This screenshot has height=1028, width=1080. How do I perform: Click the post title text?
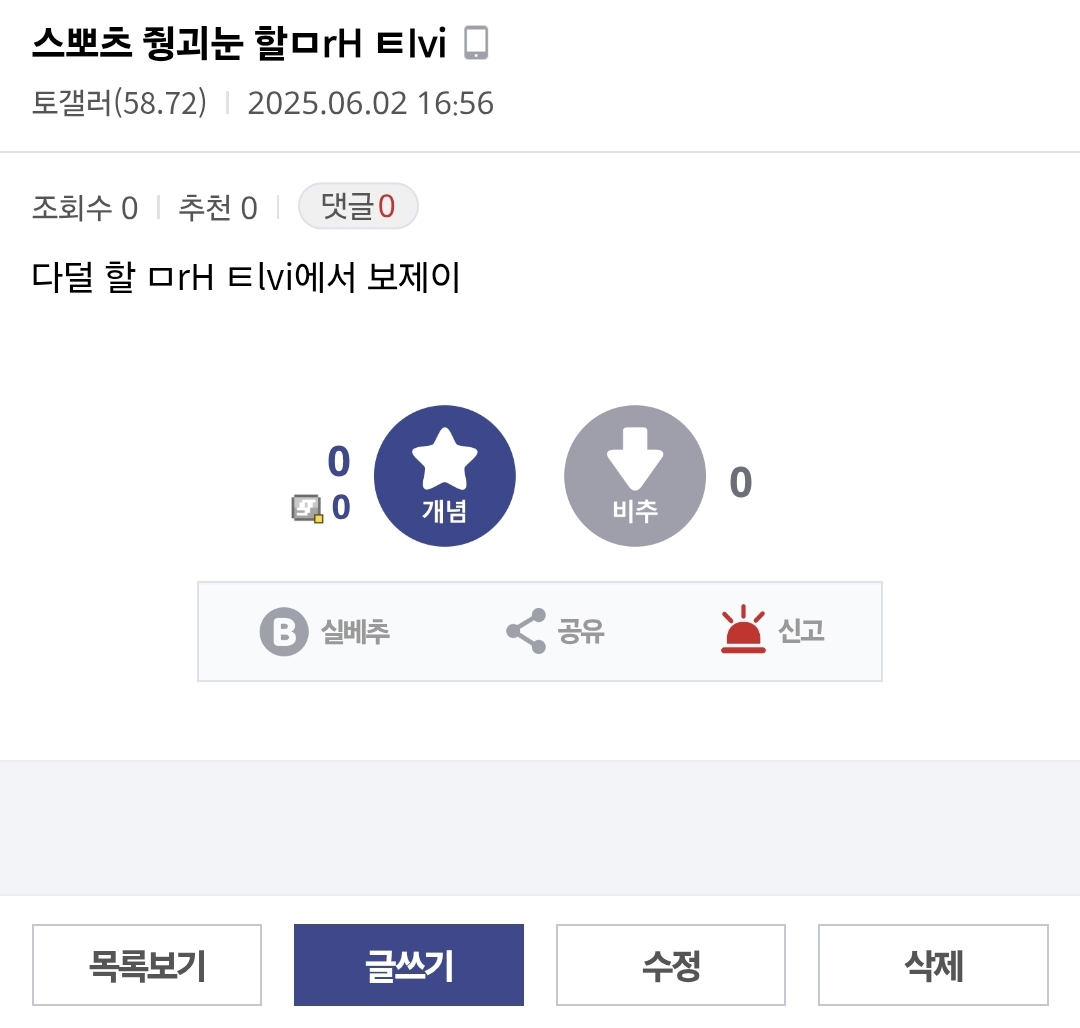(x=239, y=43)
